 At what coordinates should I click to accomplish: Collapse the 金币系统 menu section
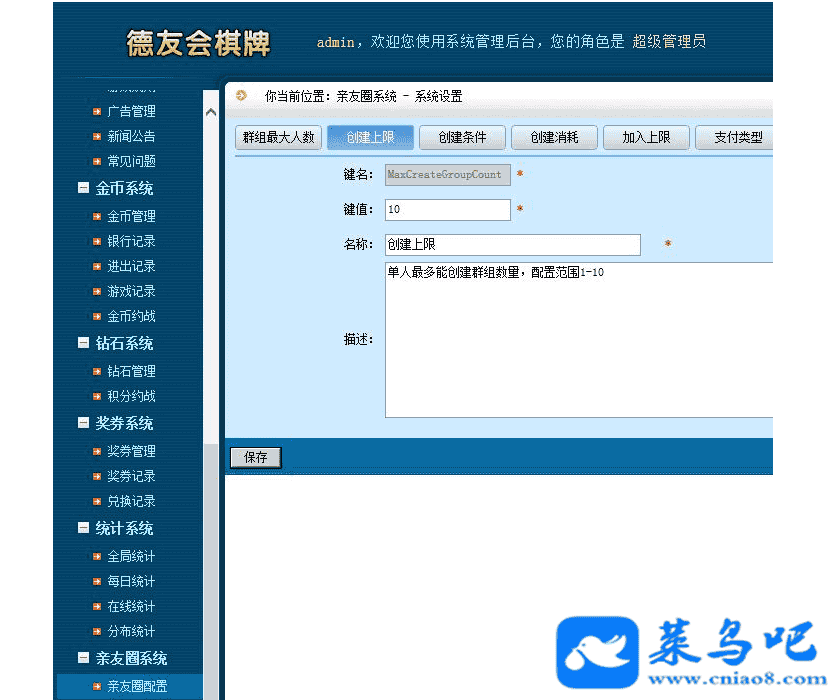83,188
